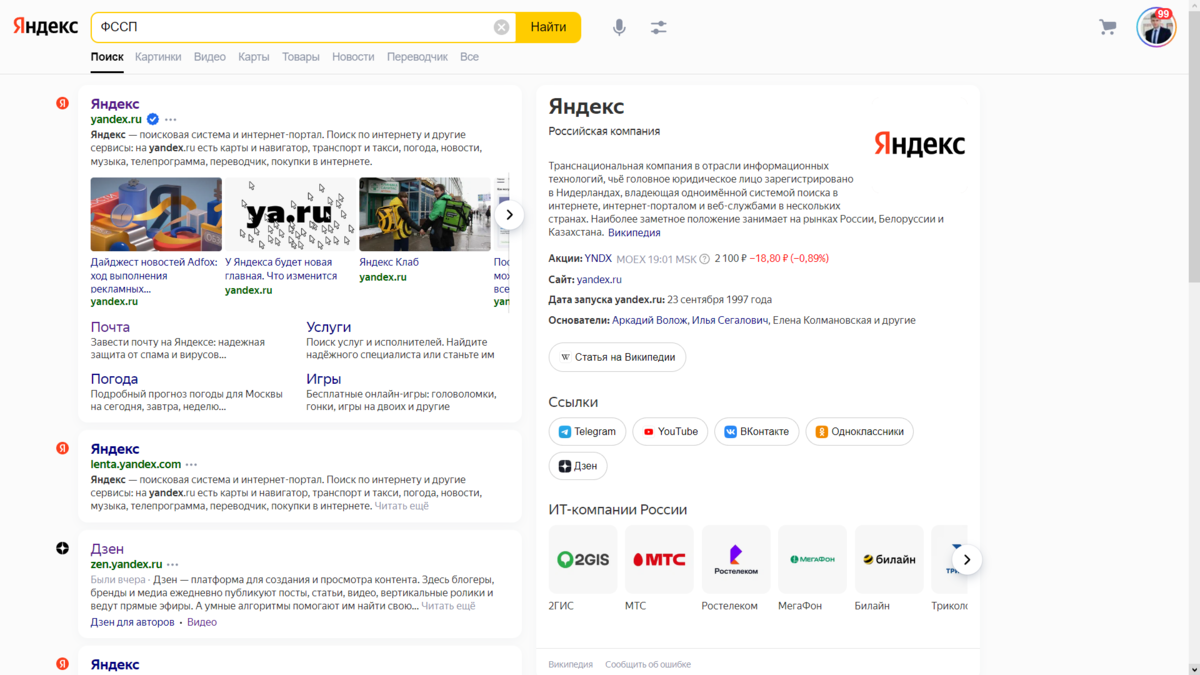The width and height of the screenshot is (1200, 675).
Task: Switch to the Новости tab
Action: [353, 57]
